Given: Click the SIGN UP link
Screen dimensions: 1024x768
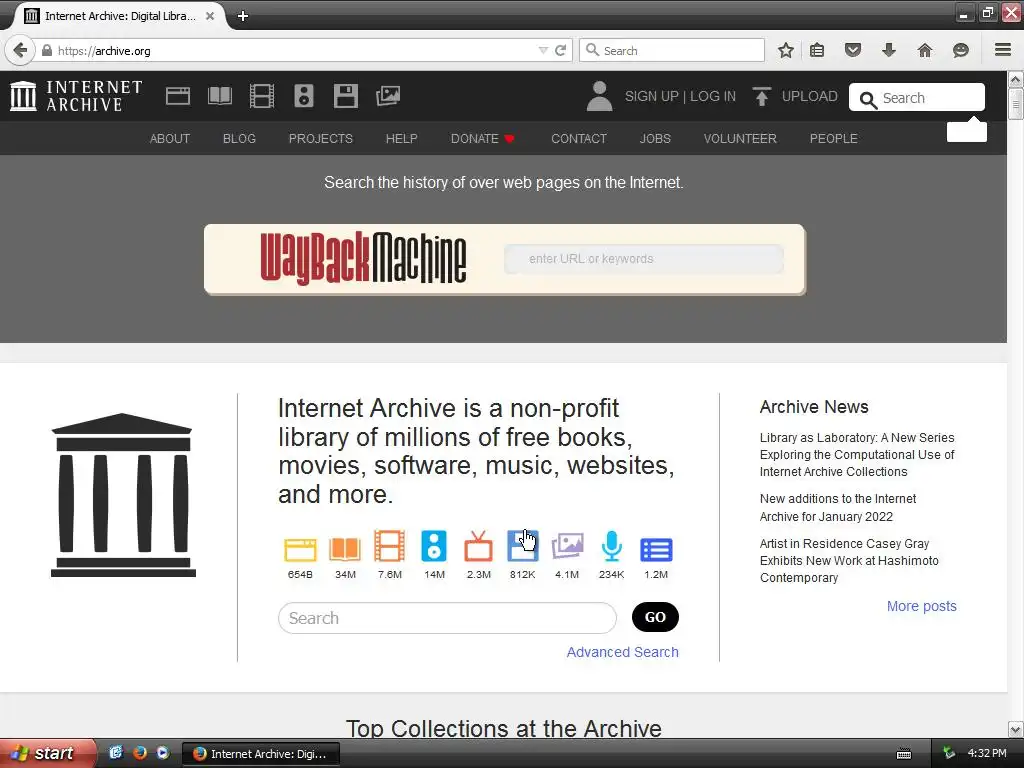Looking at the screenshot, I should coord(651,96).
